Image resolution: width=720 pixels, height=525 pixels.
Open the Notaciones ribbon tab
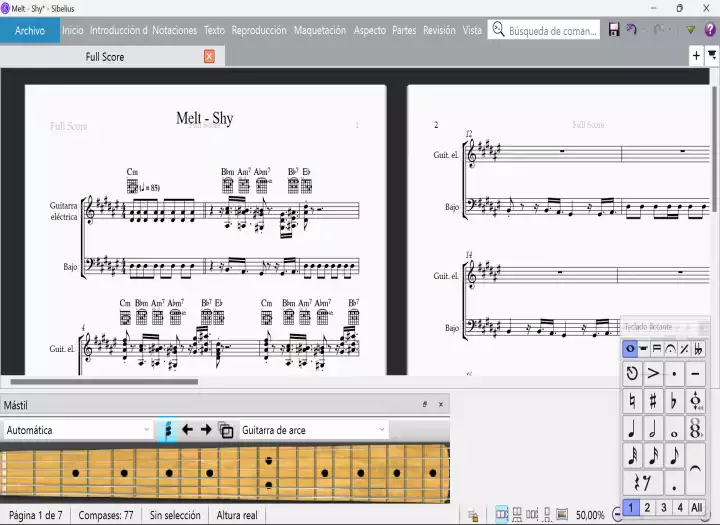(x=174, y=30)
